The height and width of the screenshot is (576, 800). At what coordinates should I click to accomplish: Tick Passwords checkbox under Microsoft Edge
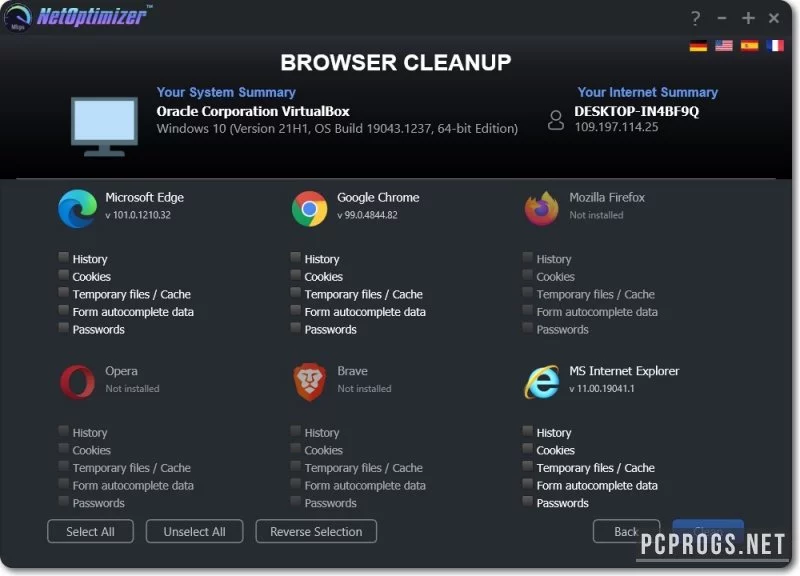coord(63,327)
